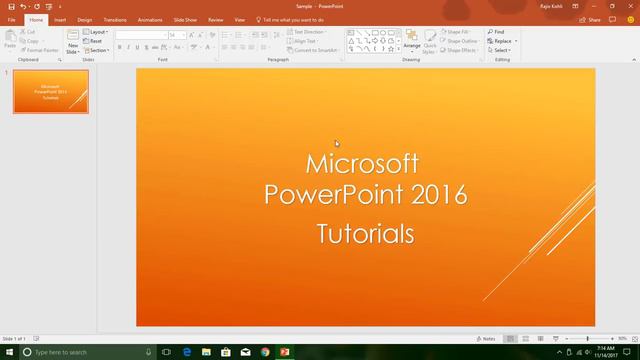The height and width of the screenshot is (360, 640).
Task: Open File Explorer from taskbar
Action: coord(206,352)
